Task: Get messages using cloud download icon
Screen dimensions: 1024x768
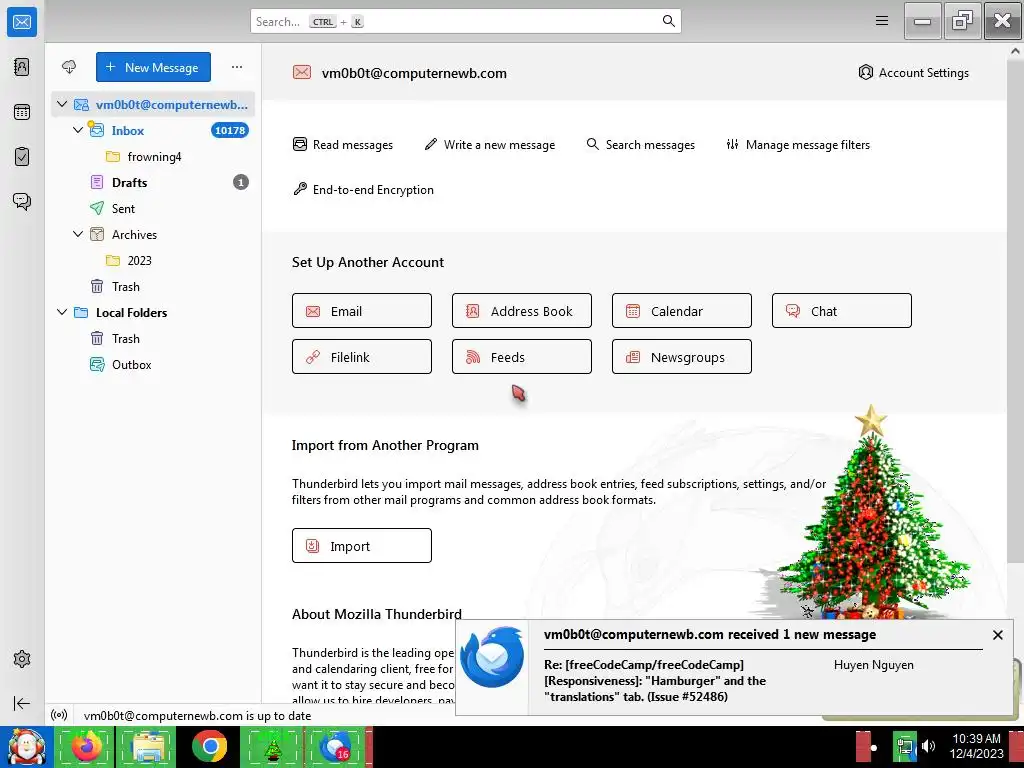Action: coord(69,67)
